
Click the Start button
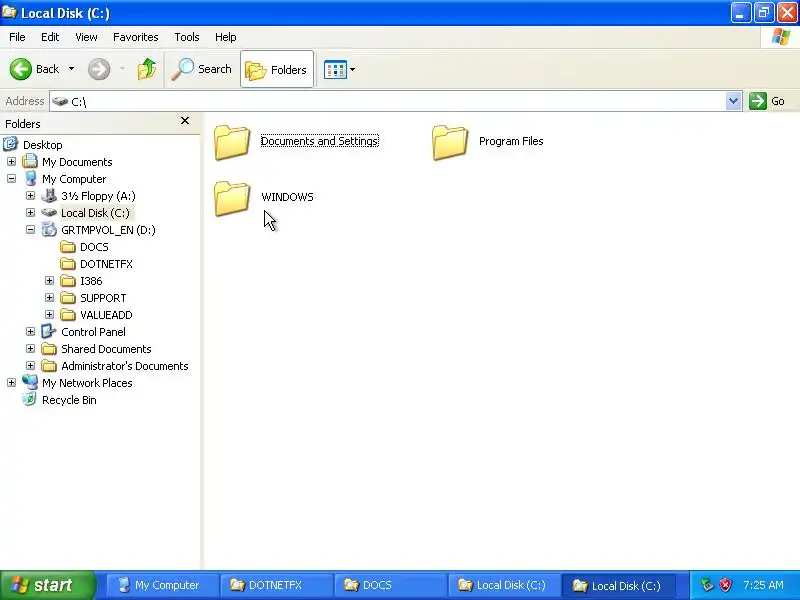pyautogui.click(x=47, y=585)
